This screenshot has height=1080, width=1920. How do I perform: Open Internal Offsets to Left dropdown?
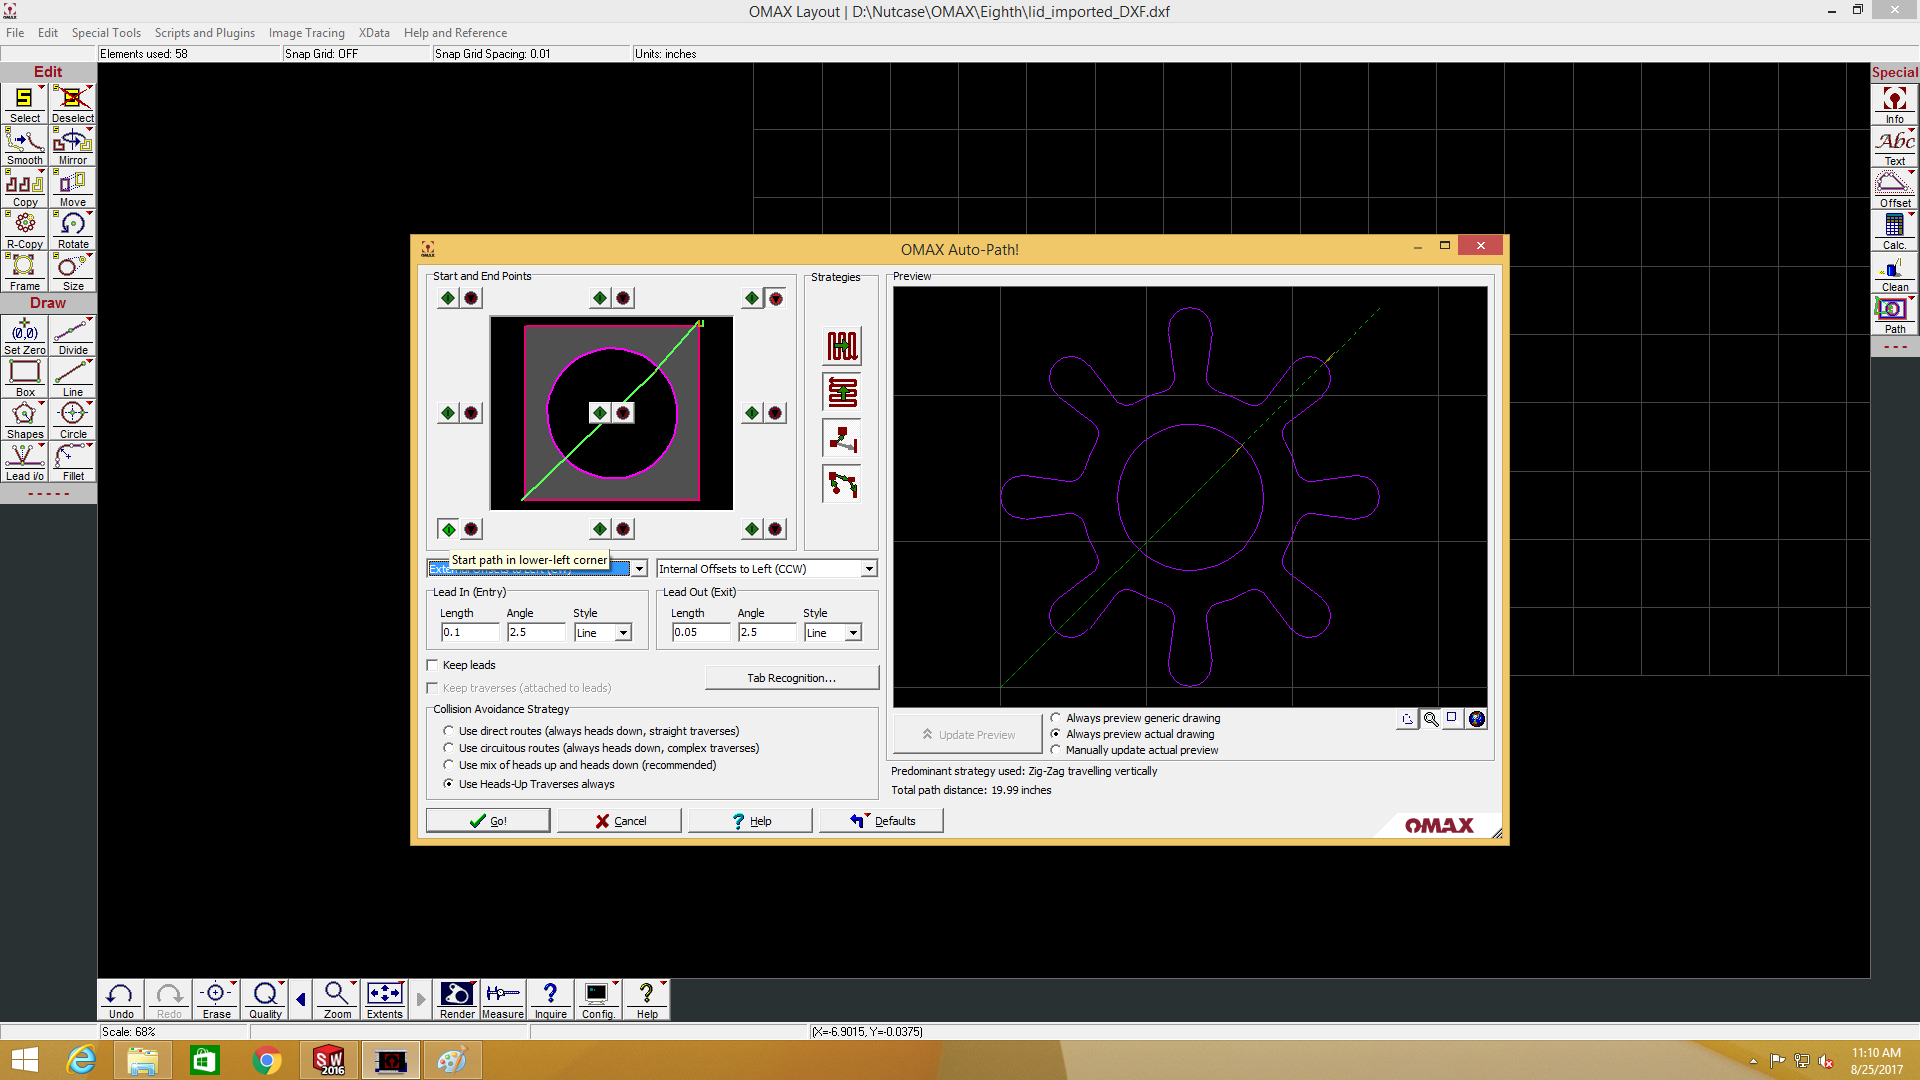869,569
